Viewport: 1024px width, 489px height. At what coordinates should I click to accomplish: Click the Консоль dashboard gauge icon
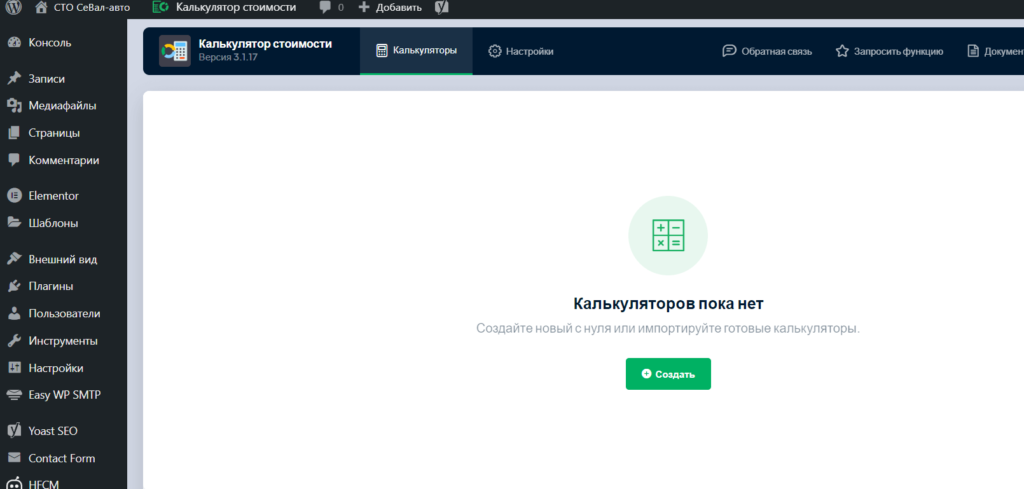[14, 43]
